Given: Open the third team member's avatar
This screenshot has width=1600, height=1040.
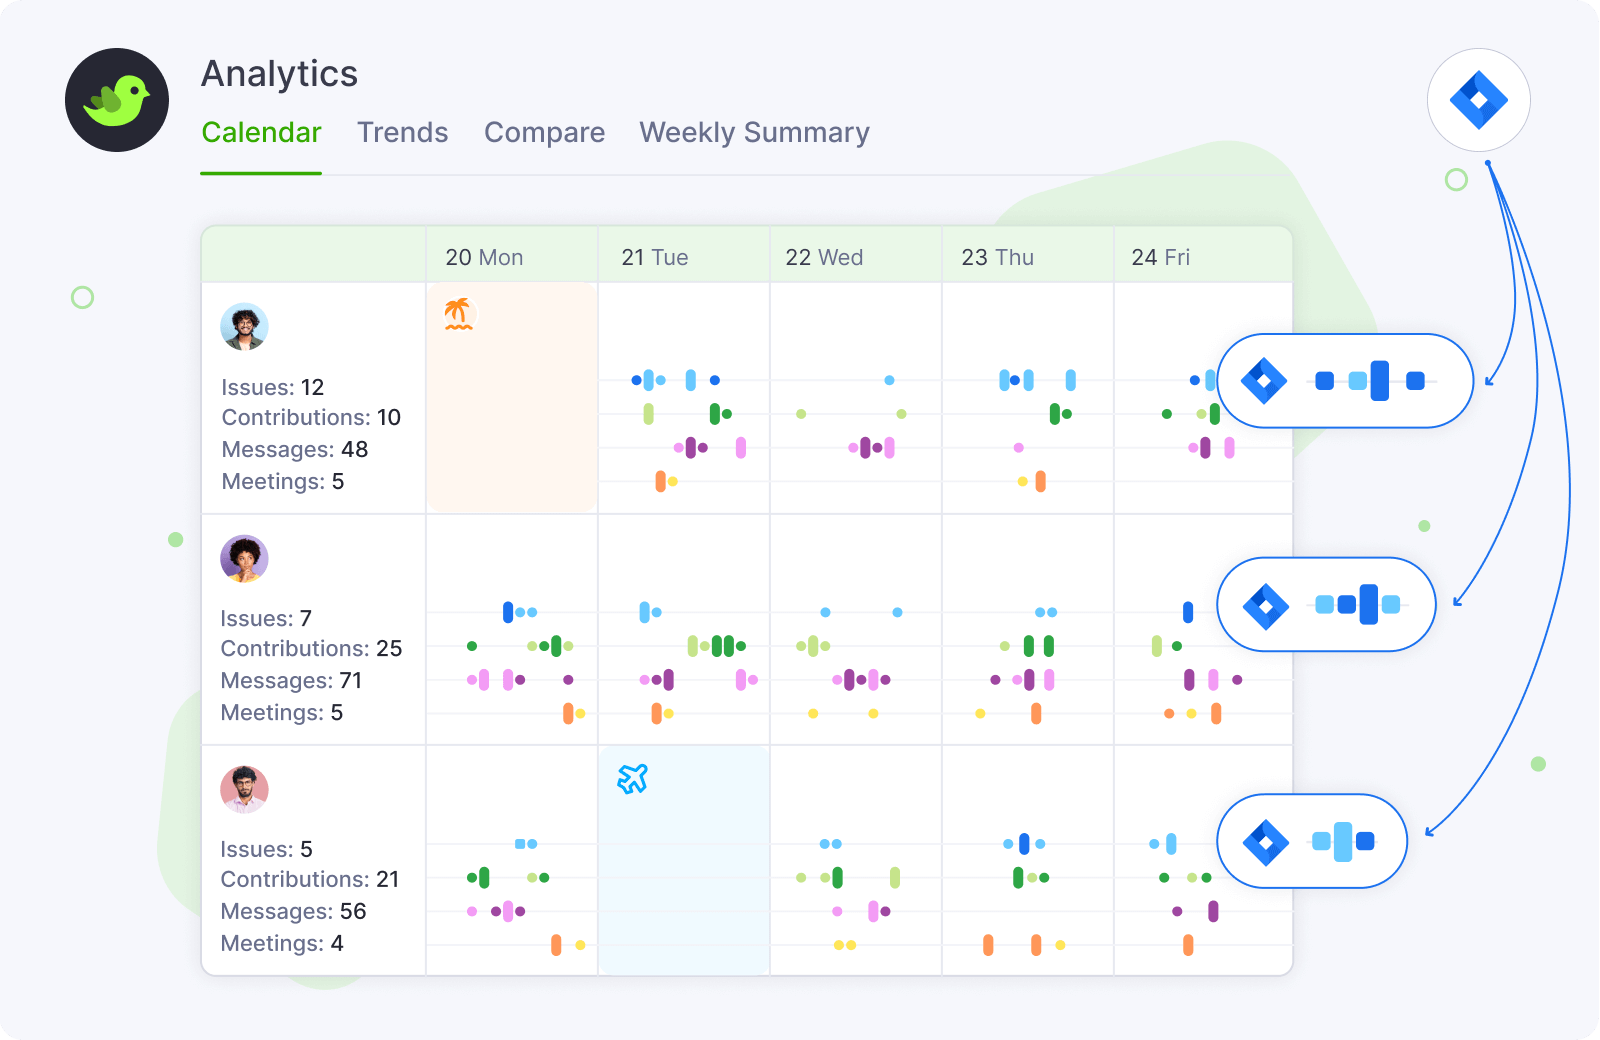Looking at the screenshot, I should point(244,790).
